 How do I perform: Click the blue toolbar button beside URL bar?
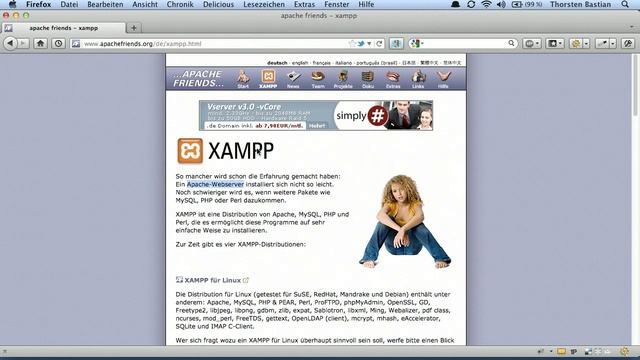click(x=396, y=43)
